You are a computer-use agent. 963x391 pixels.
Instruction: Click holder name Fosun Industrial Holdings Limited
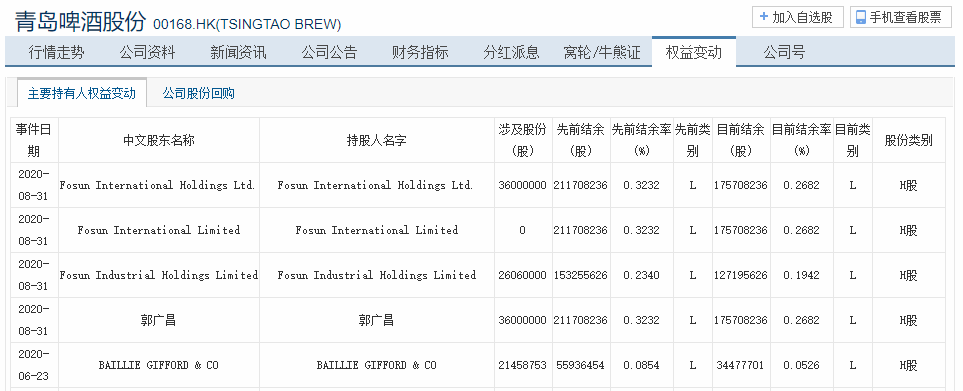[376, 275]
